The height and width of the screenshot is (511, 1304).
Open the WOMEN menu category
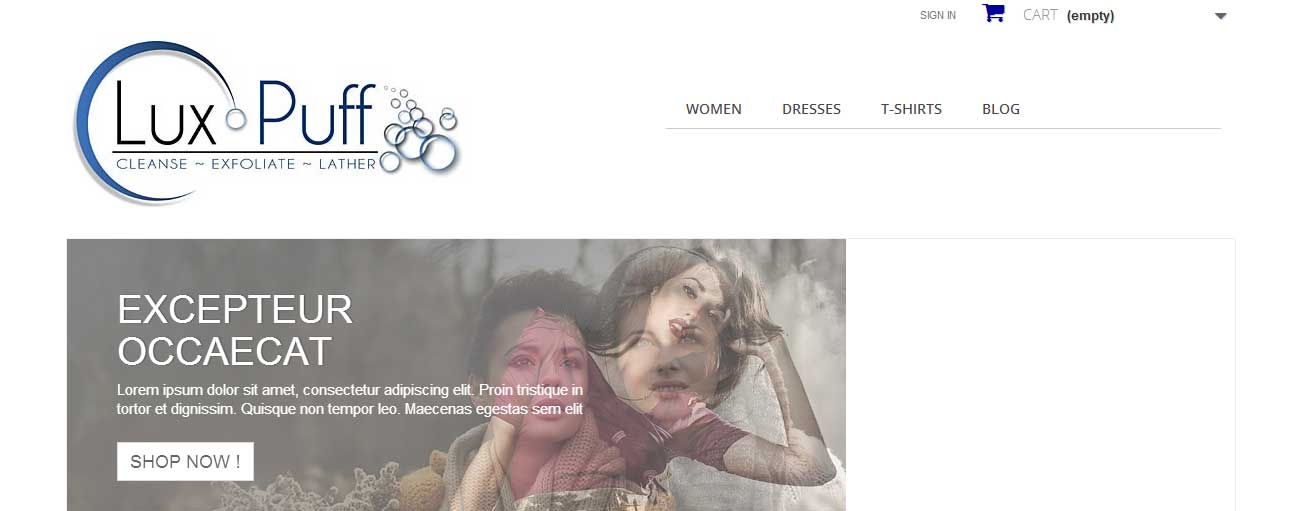[x=714, y=109]
